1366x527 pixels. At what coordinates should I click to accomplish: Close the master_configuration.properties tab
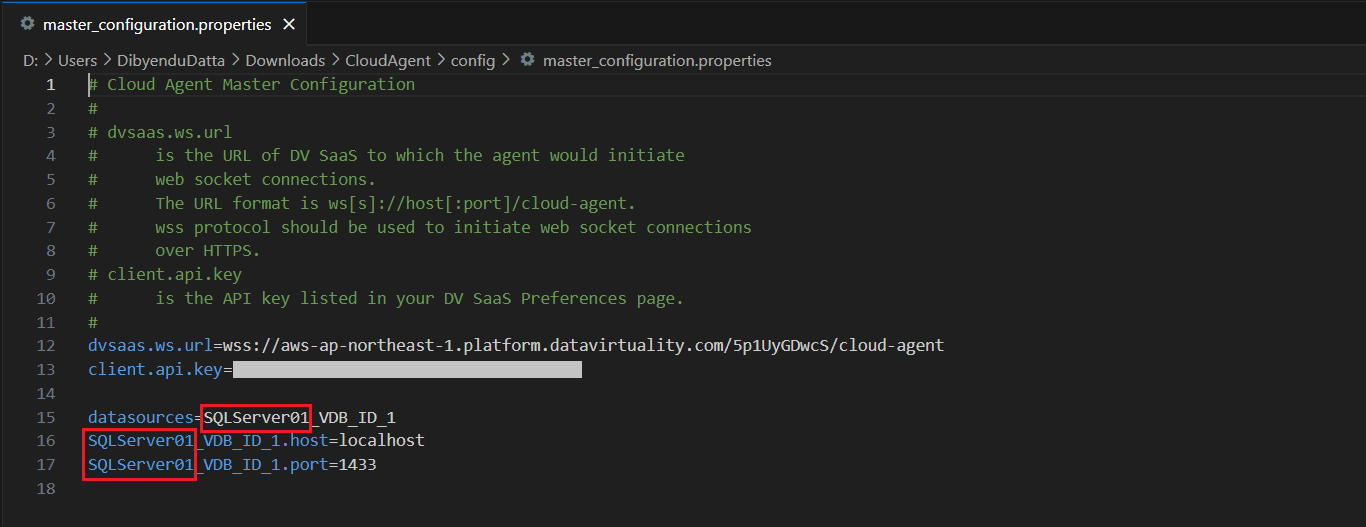(289, 24)
